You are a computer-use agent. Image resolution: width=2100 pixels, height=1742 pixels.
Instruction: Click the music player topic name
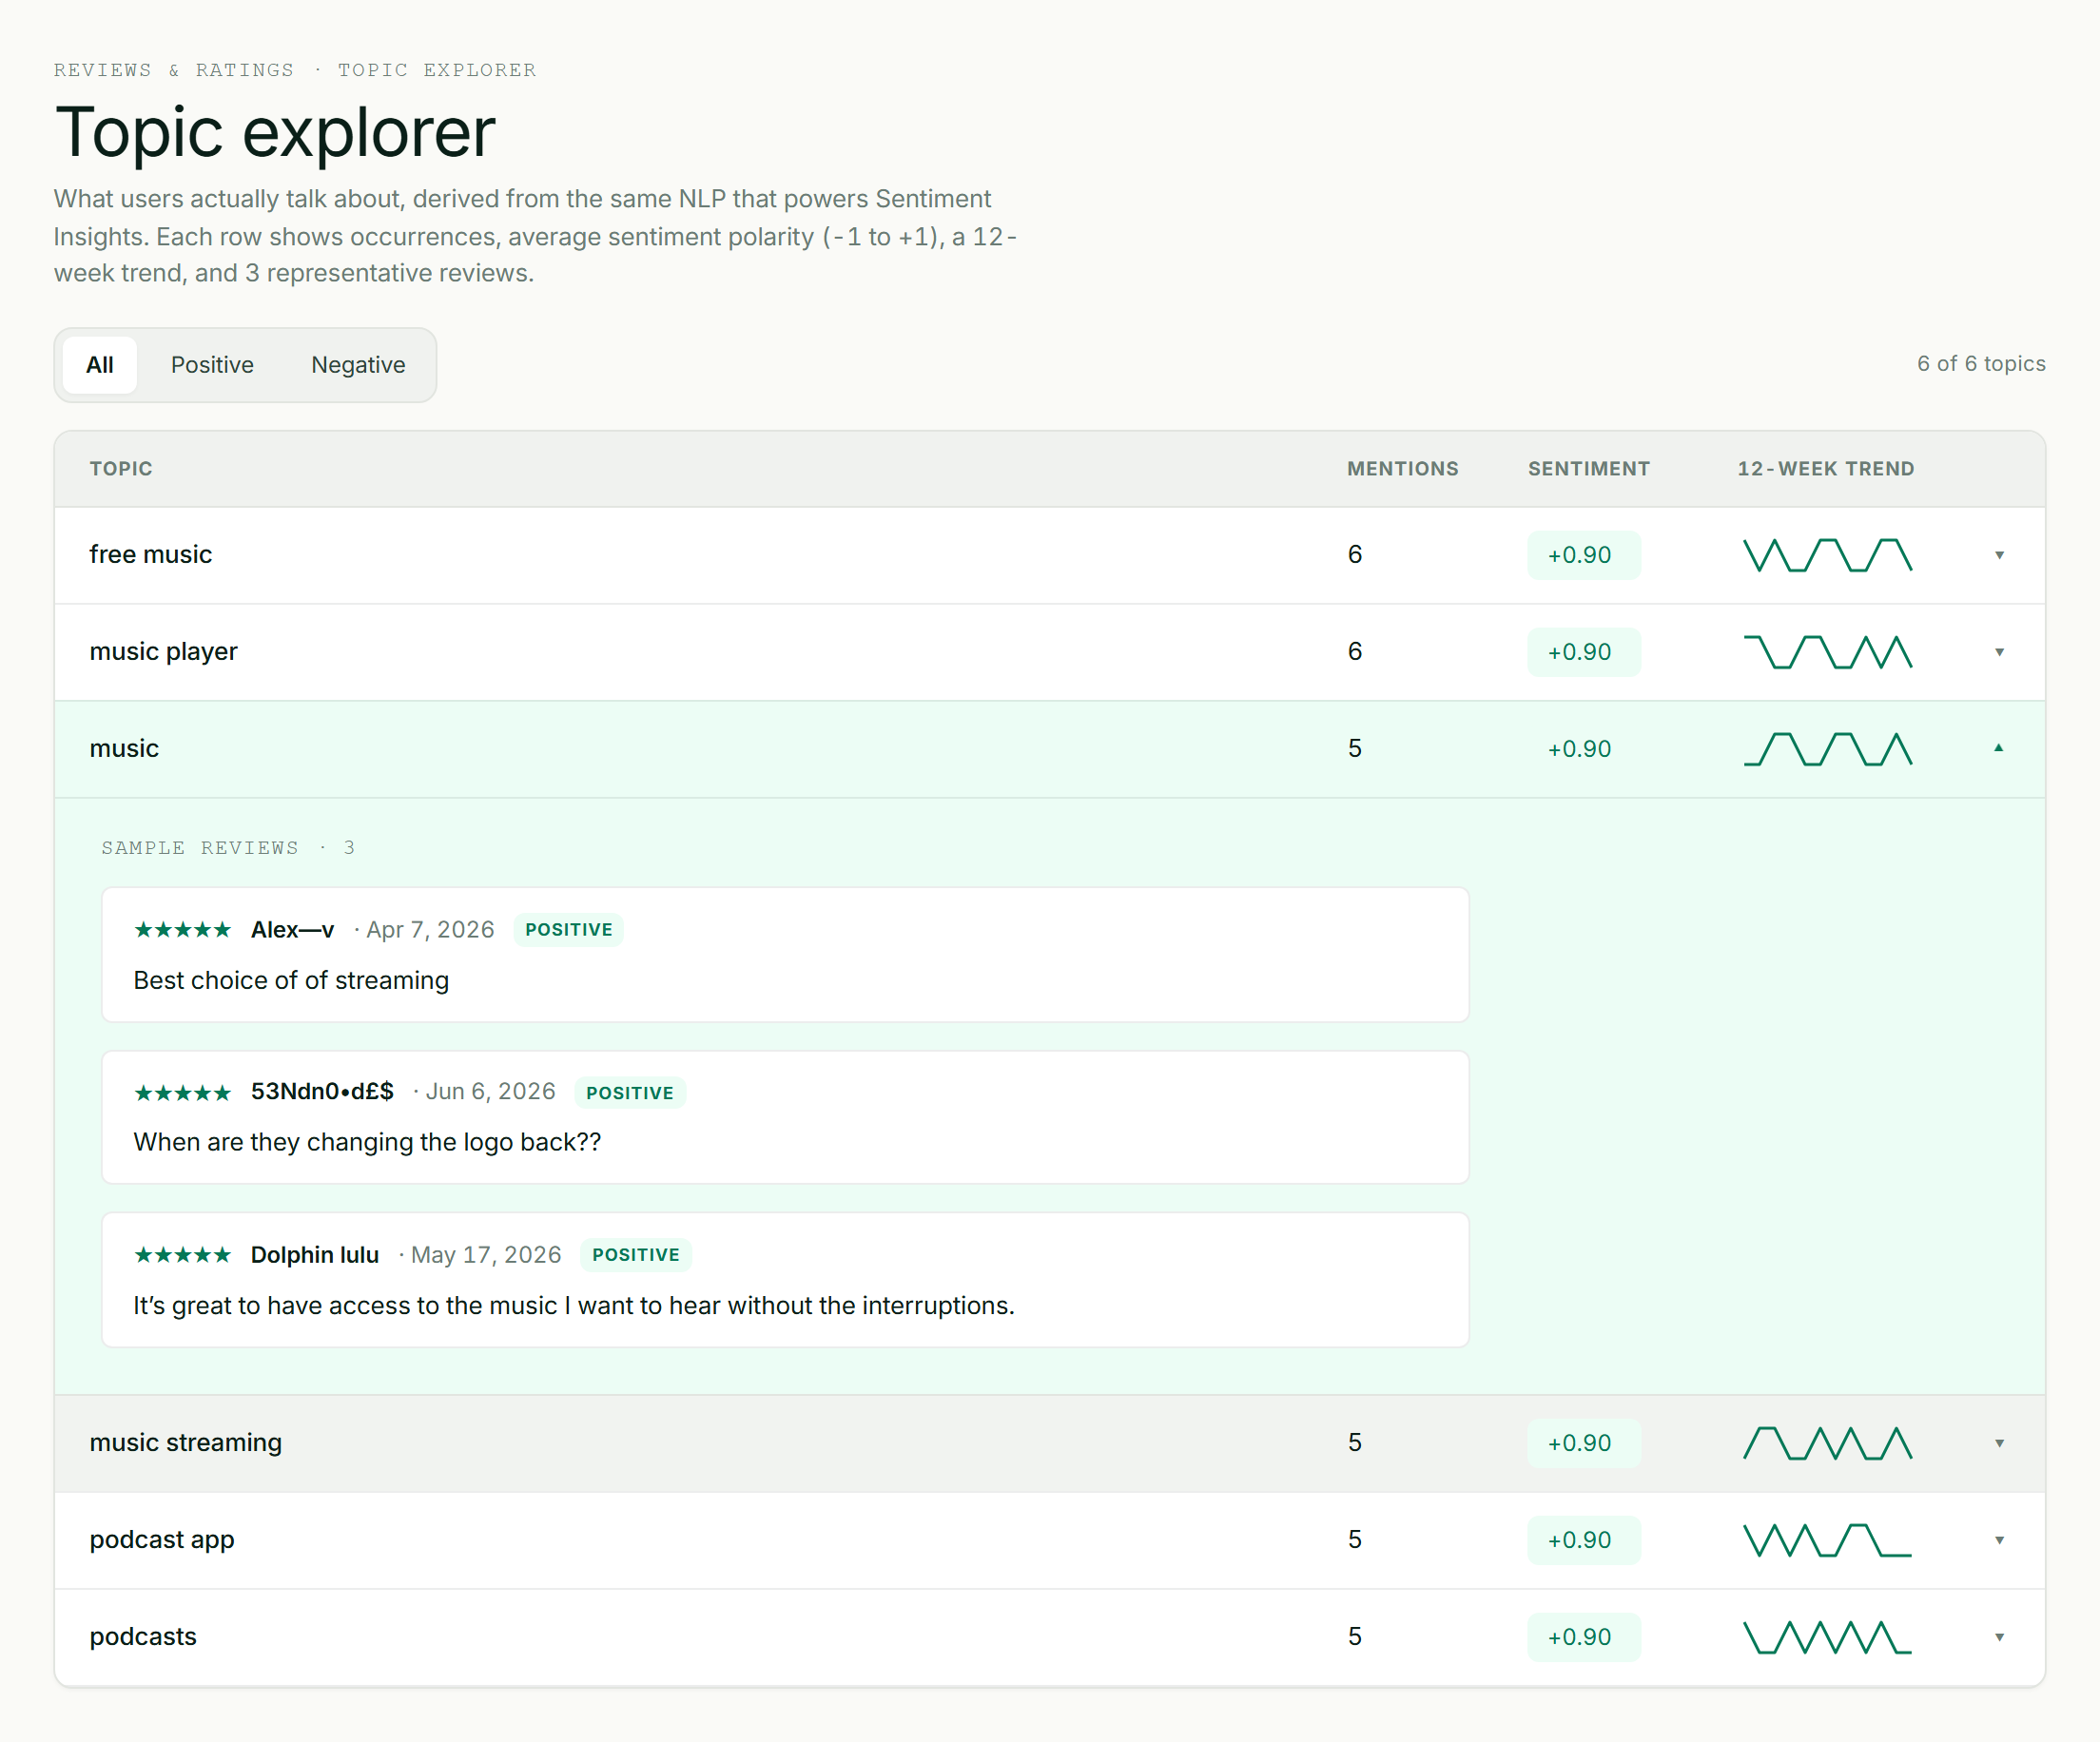pos(164,651)
